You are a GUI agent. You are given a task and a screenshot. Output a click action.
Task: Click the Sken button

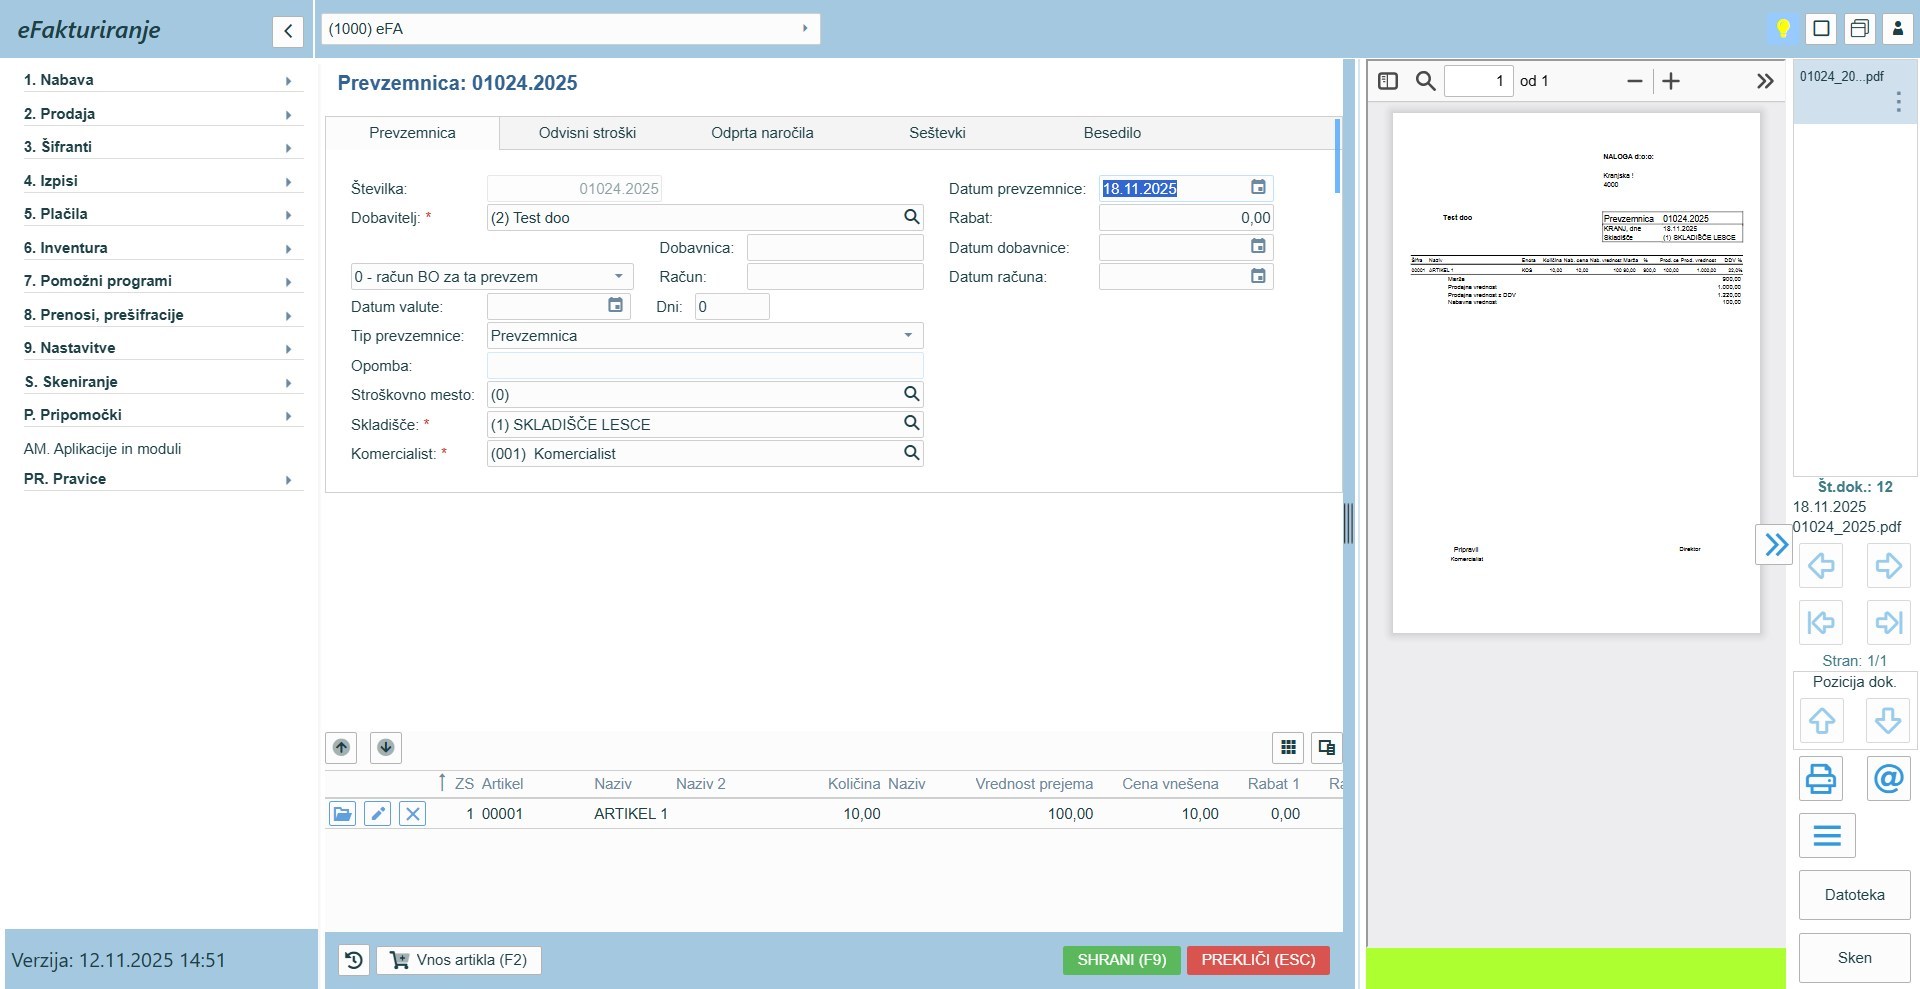click(x=1854, y=958)
